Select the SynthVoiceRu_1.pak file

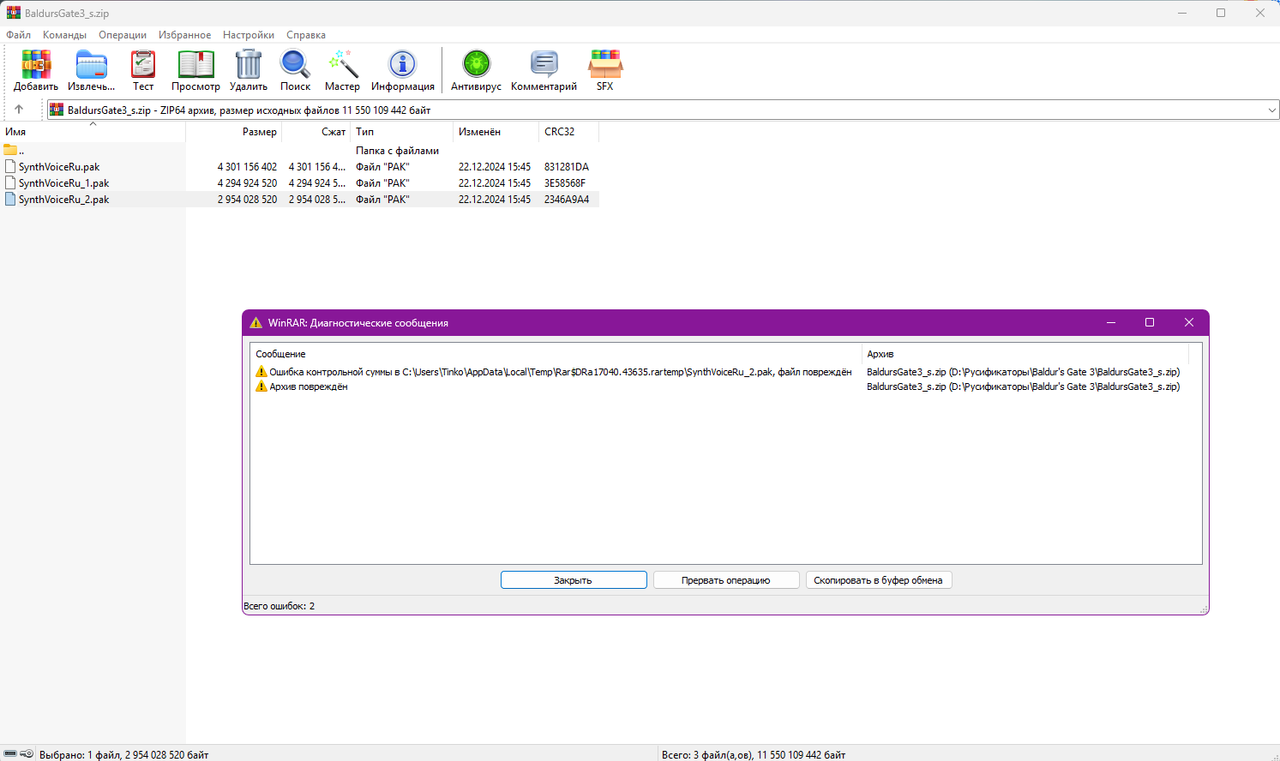(63, 183)
